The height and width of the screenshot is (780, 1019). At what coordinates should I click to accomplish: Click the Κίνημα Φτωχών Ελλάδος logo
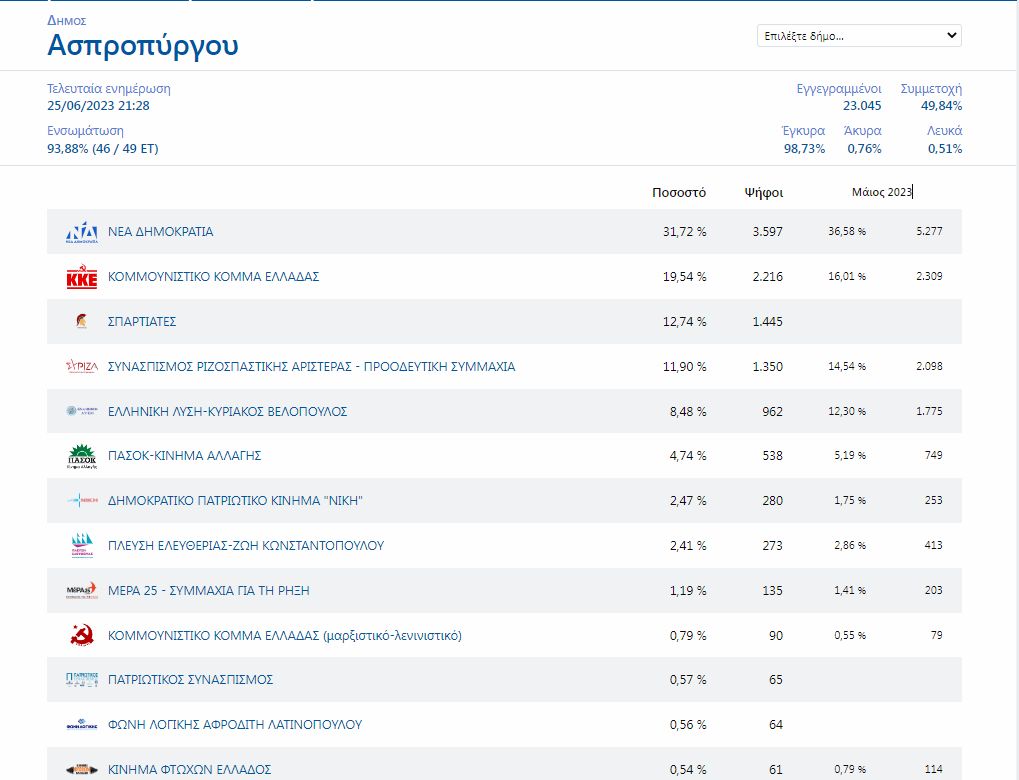coord(82,770)
